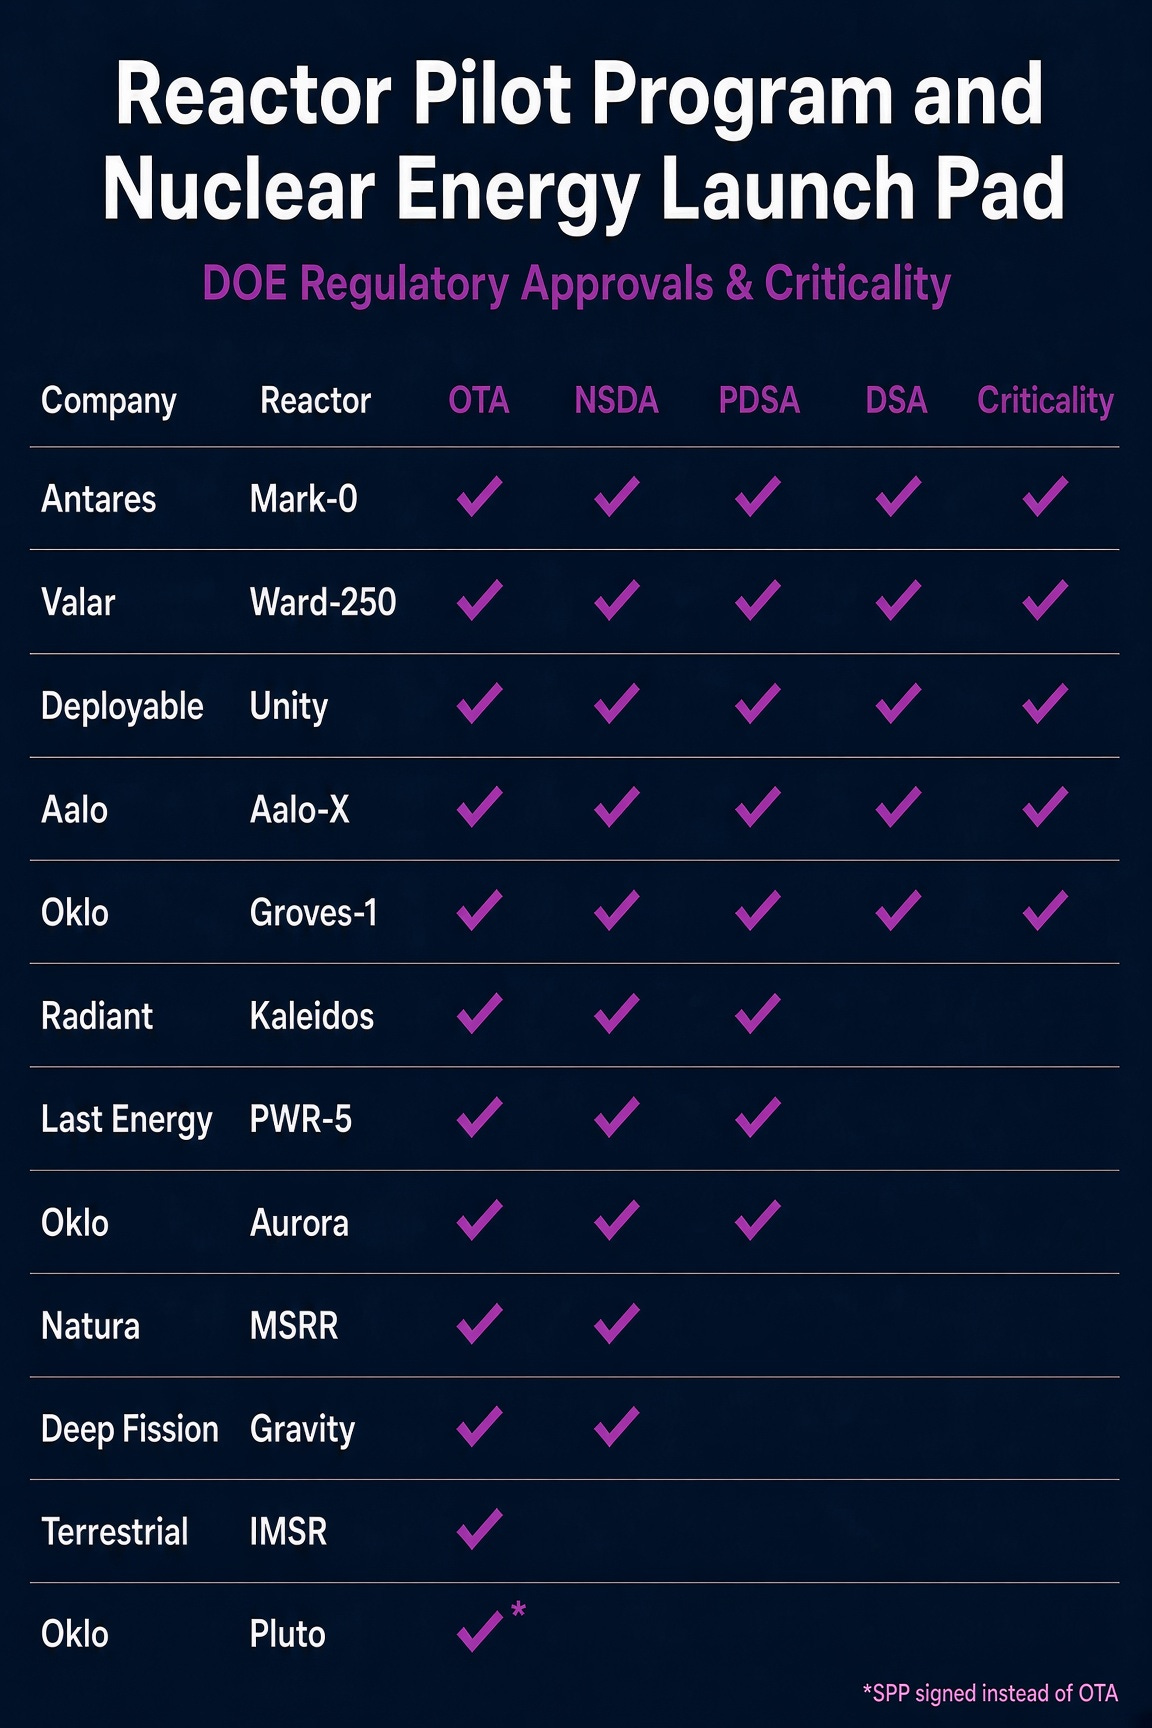Click the Oklo Groves-1 Criticality checkmark
Screen dimensions: 1152x1728
click(x=1045, y=910)
